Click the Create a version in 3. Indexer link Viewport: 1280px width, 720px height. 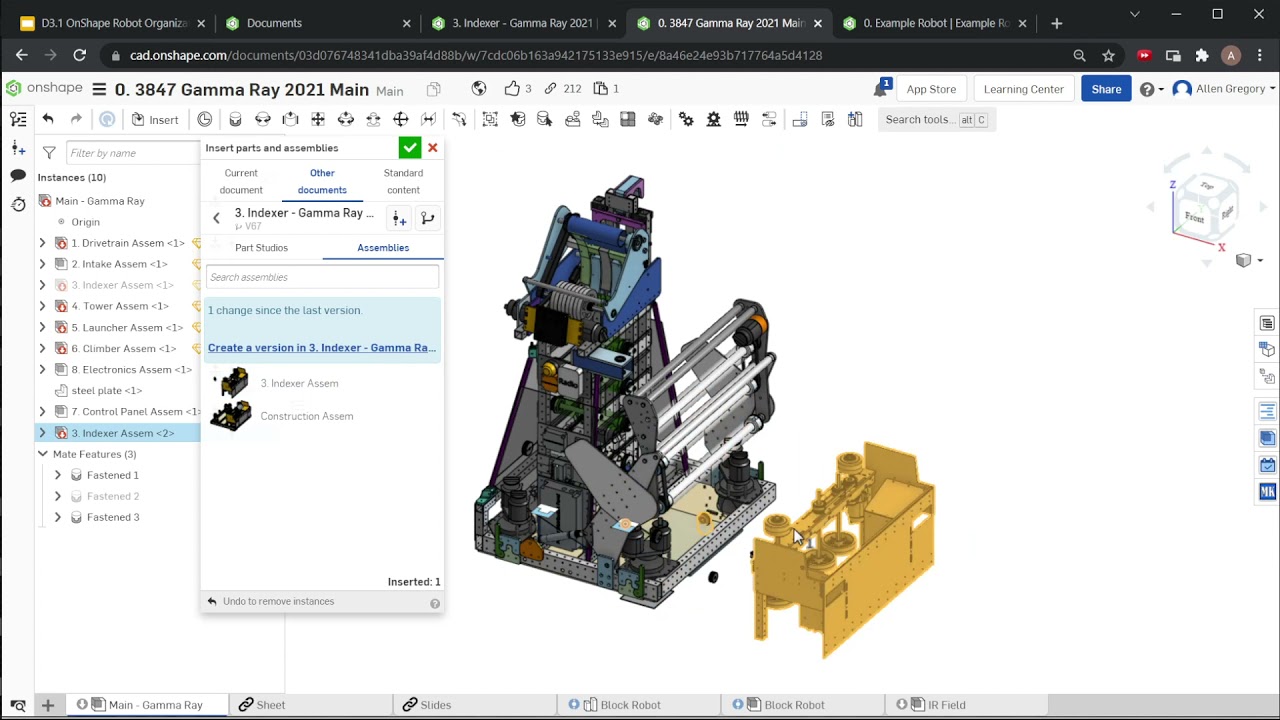point(322,348)
